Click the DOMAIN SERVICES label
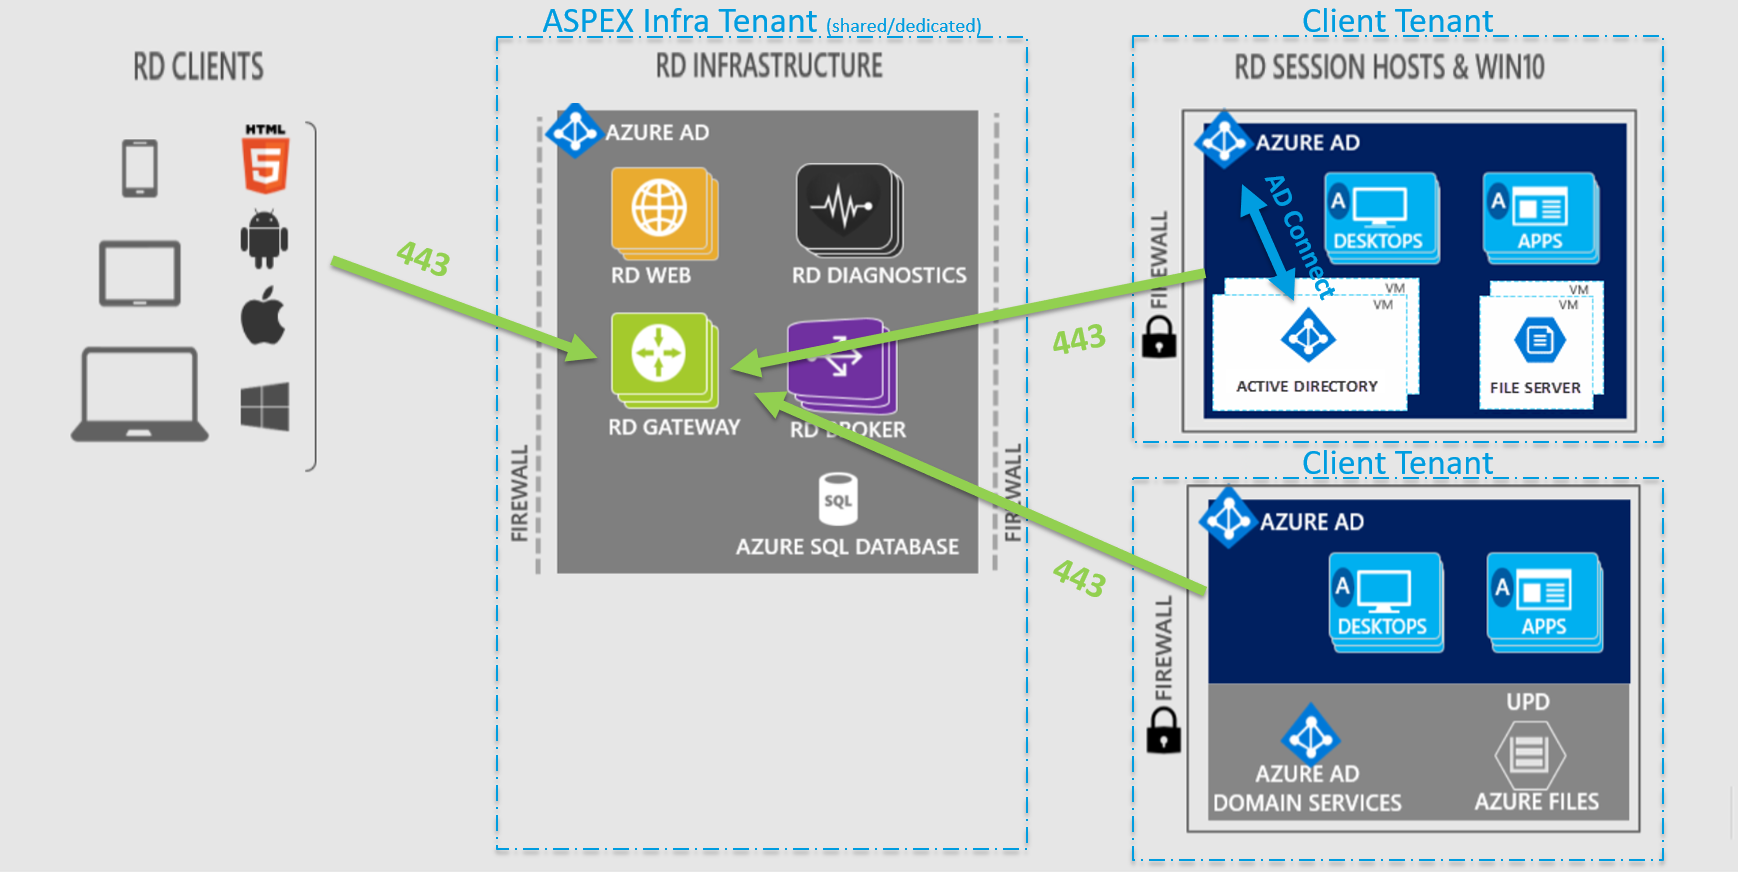 pyautogui.click(x=1307, y=803)
